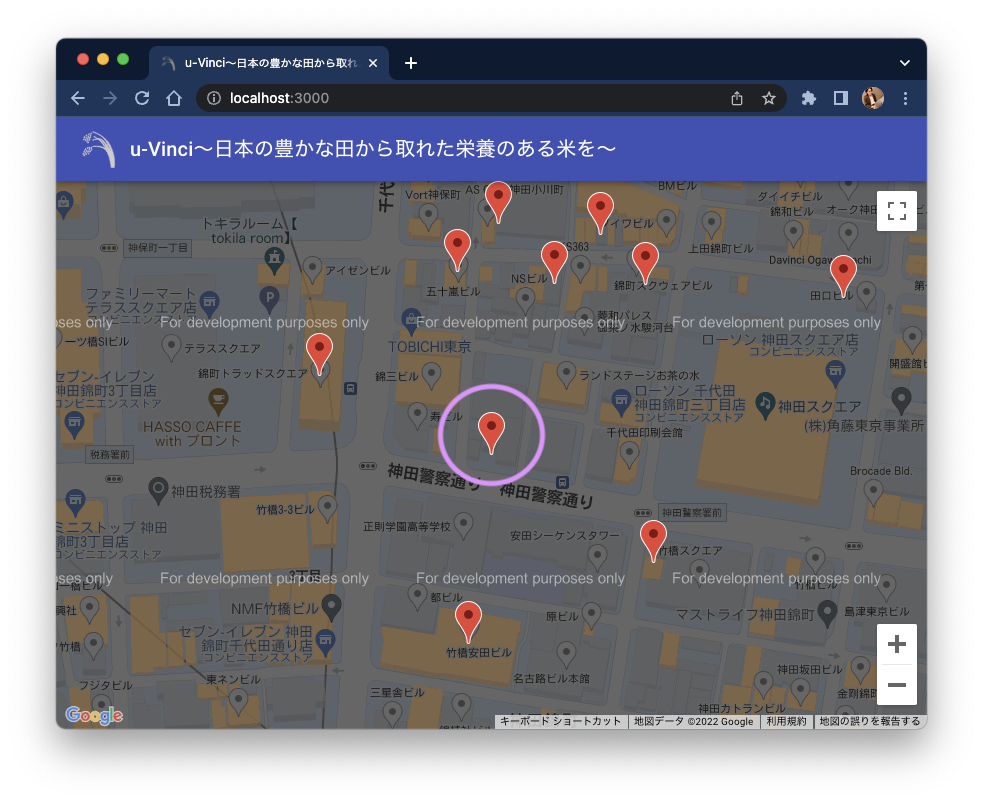Click the 竹橋3-3ビル pin
The height and width of the screenshot is (803, 983).
327,508
